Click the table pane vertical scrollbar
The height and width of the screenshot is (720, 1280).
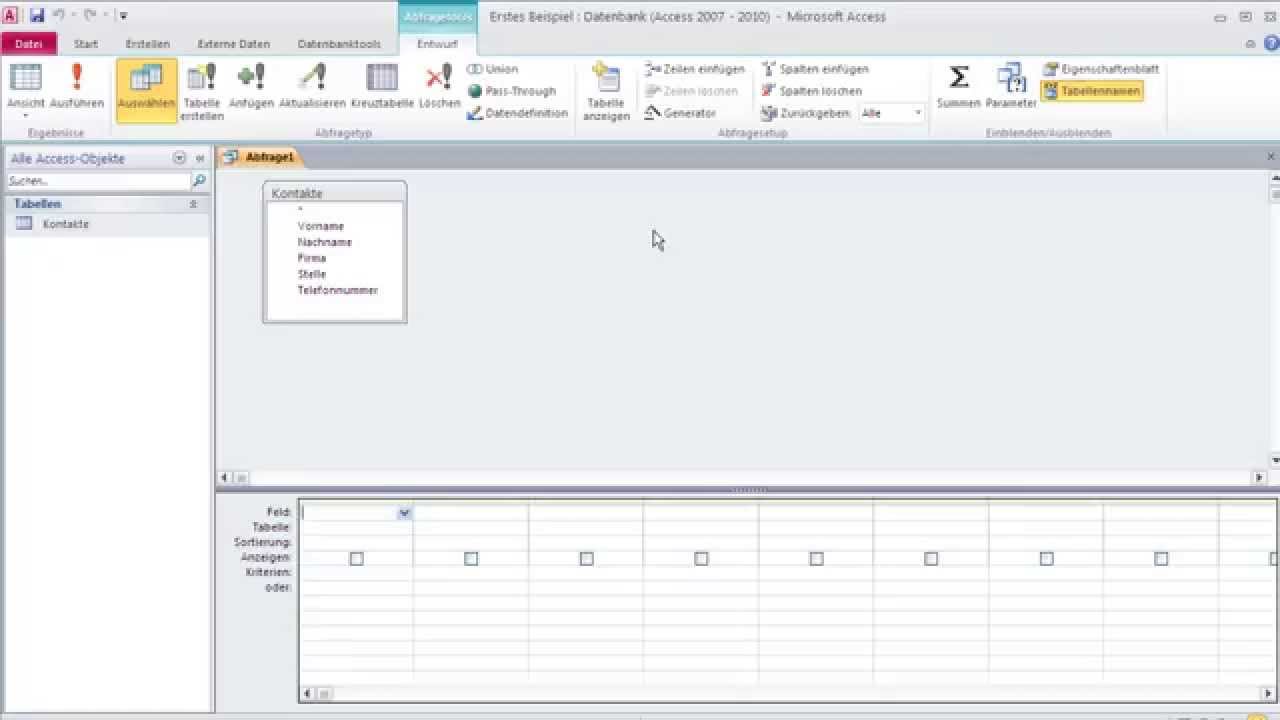click(x=1274, y=319)
